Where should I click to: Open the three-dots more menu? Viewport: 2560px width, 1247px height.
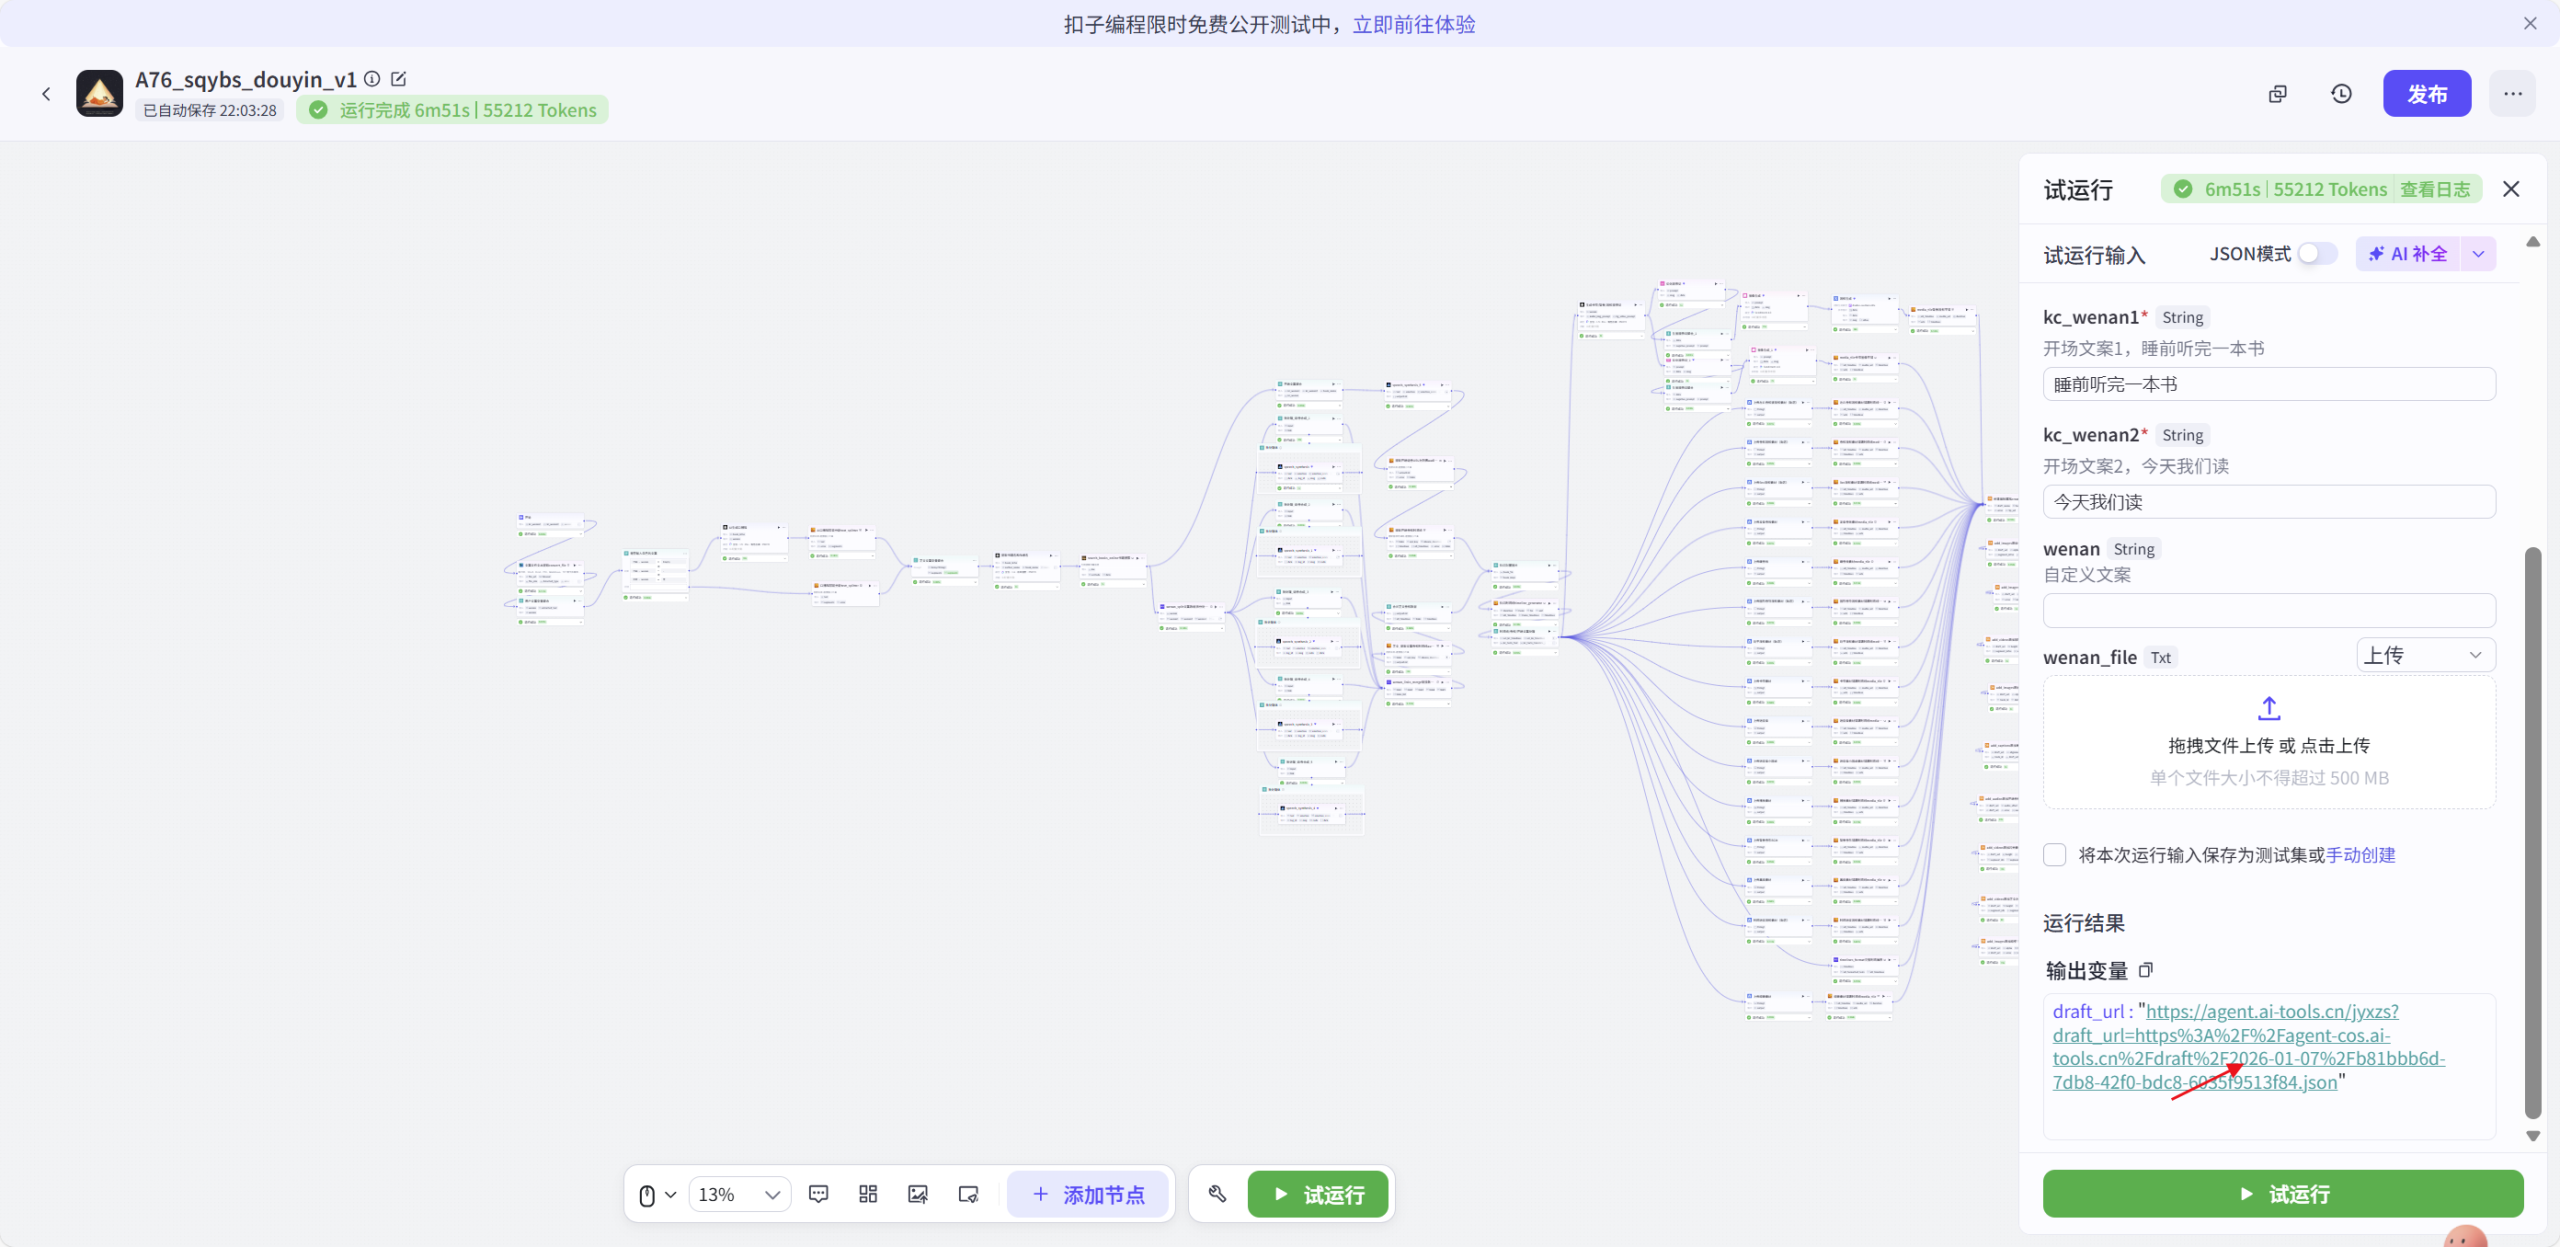pos(2512,94)
